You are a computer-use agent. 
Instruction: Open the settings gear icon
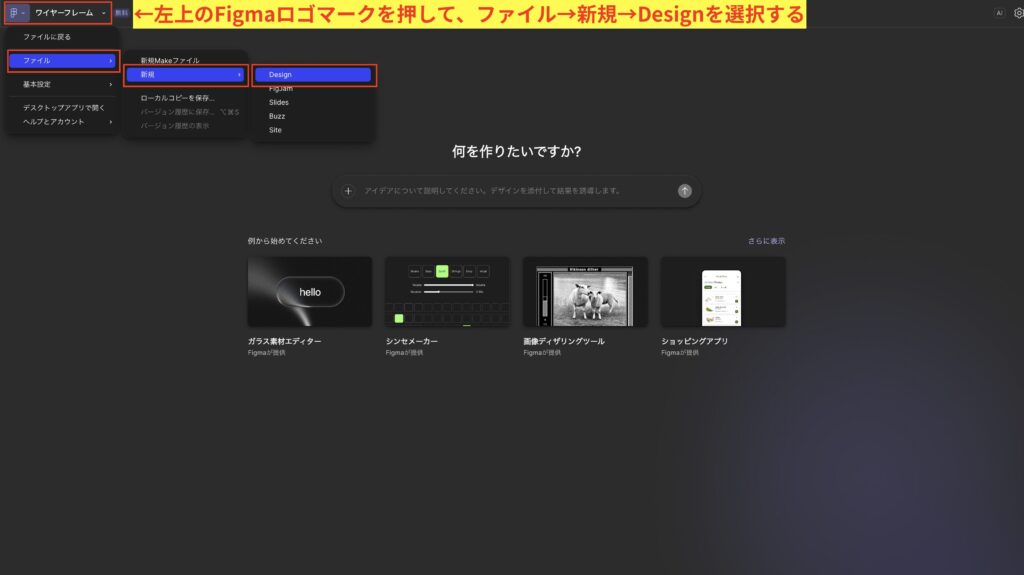[x=1018, y=13]
